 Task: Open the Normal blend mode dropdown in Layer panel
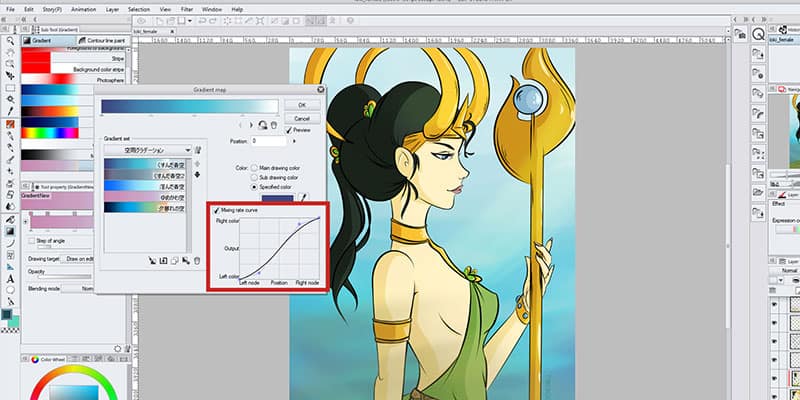click(x=785, y=270)
